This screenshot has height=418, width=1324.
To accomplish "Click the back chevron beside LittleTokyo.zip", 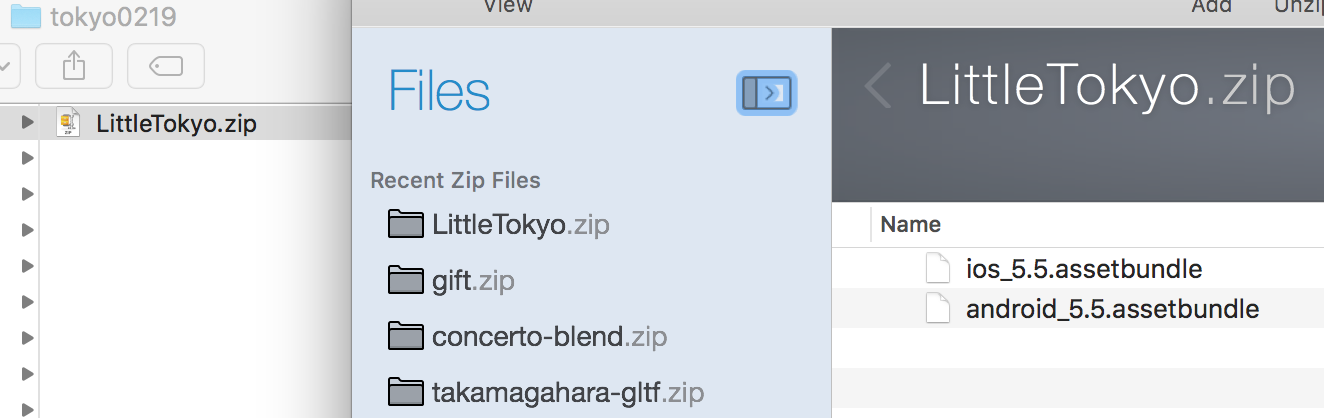I will point(878,87).
